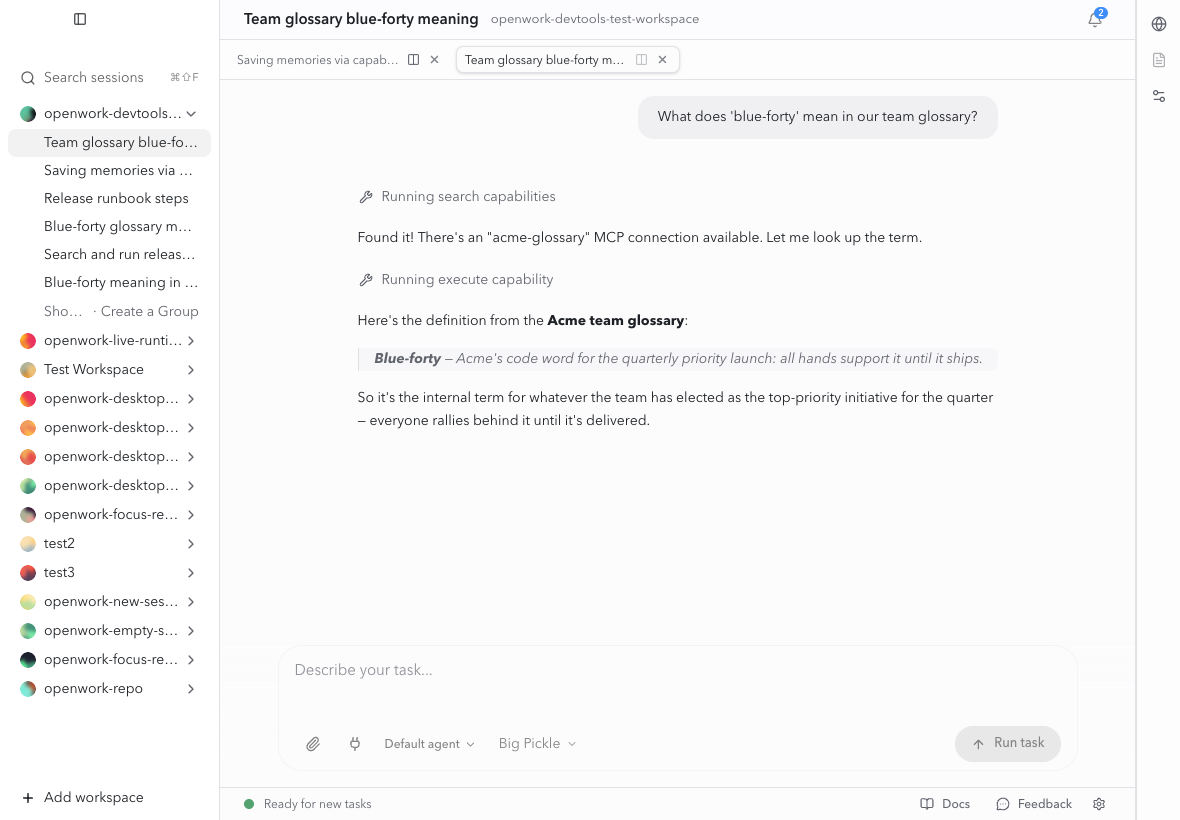Image resolution: width=1180 pixels, height=820 pixels.
Task: Click the green ready status dot
Action: [249, 804]
